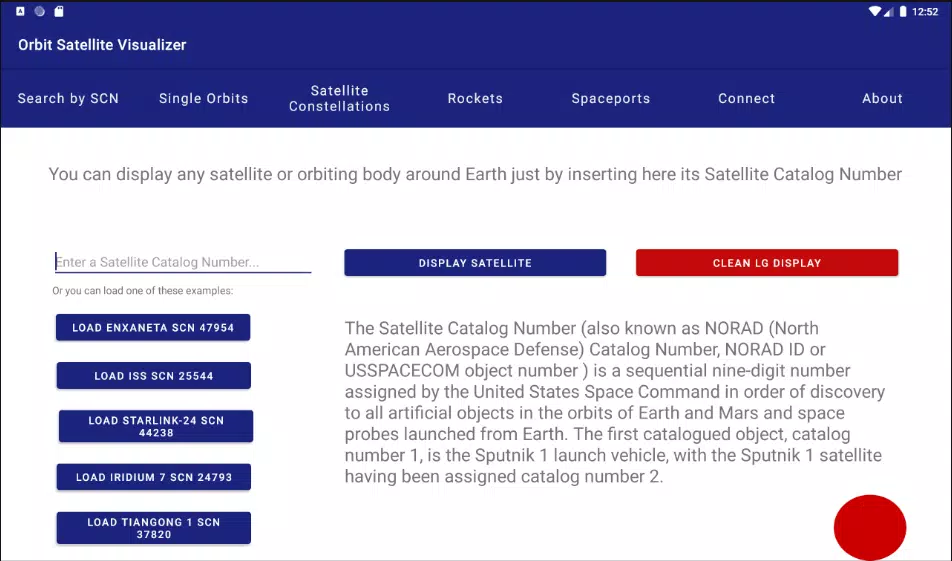Tap the SD card notification icon
The height and width of the screenshot is (561, 952).
(x=59, y=11)
